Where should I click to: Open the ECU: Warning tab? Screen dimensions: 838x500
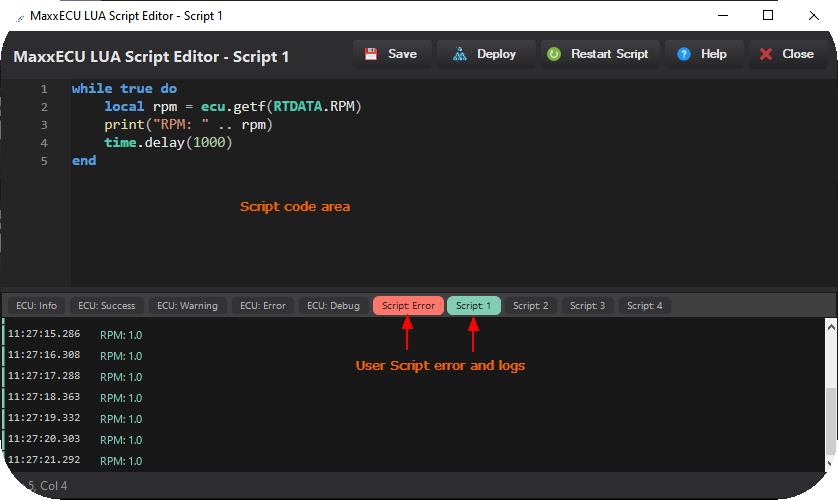187,305
